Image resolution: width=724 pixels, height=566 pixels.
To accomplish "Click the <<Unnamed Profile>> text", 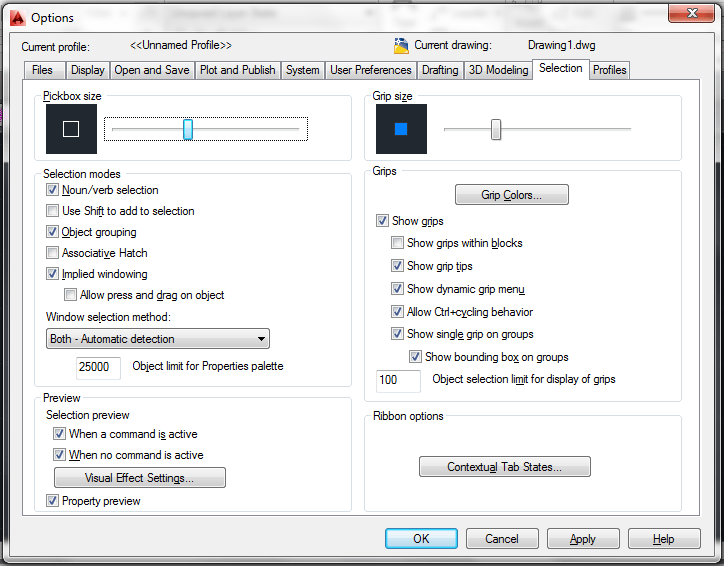I will point(181,45).
